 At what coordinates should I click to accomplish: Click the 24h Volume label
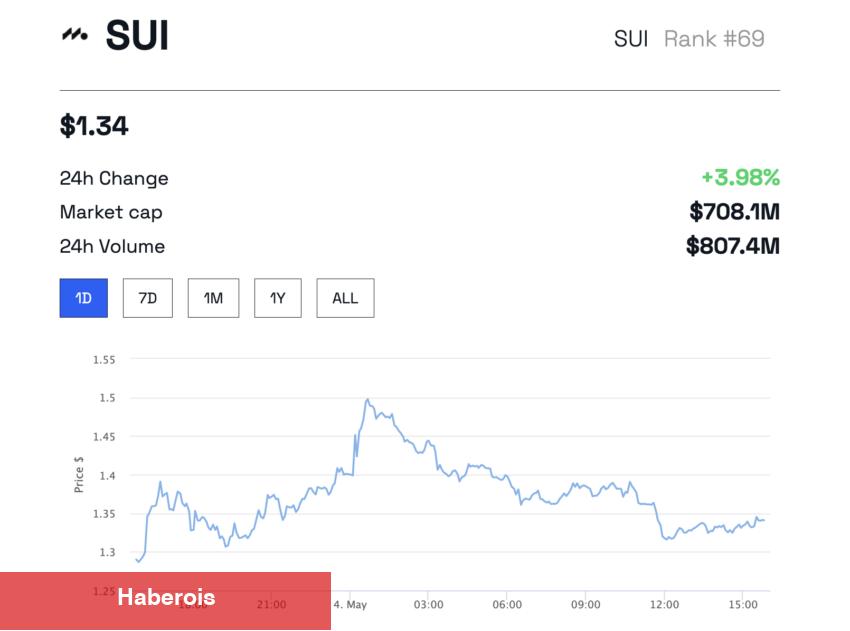coord(112,246)
